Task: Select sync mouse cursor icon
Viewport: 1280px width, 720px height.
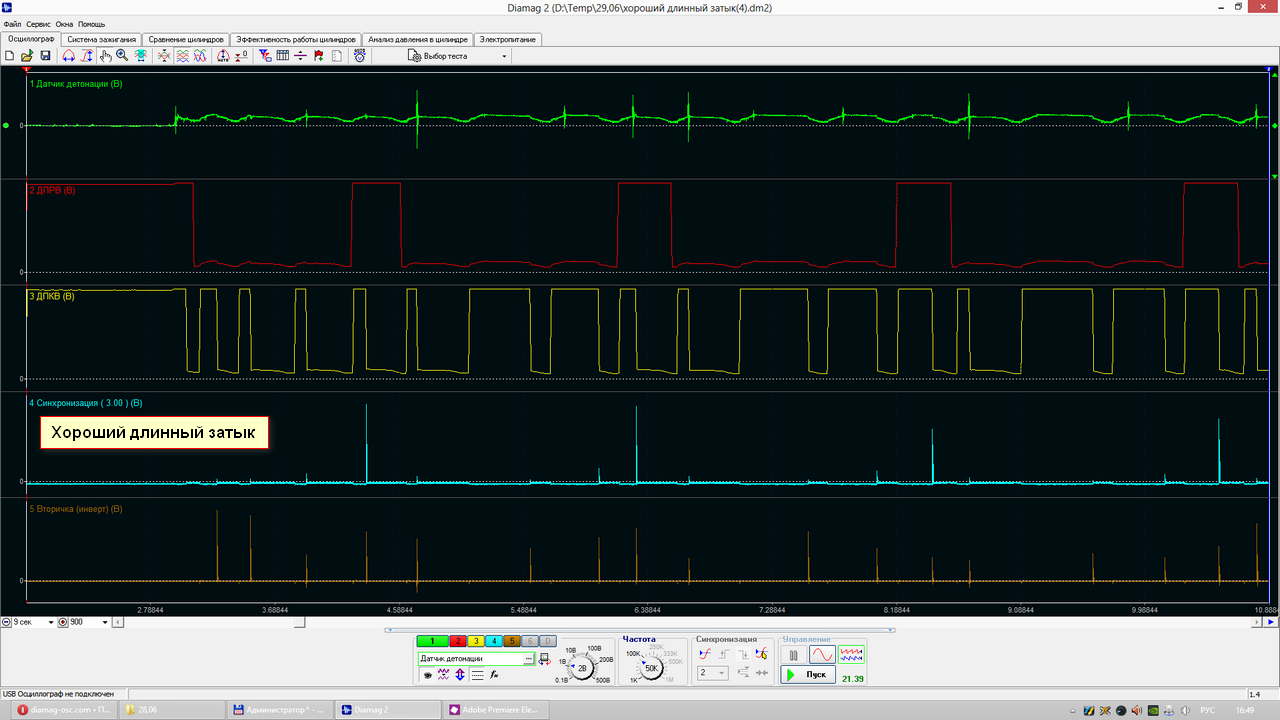Action: [x=761, y=654]
